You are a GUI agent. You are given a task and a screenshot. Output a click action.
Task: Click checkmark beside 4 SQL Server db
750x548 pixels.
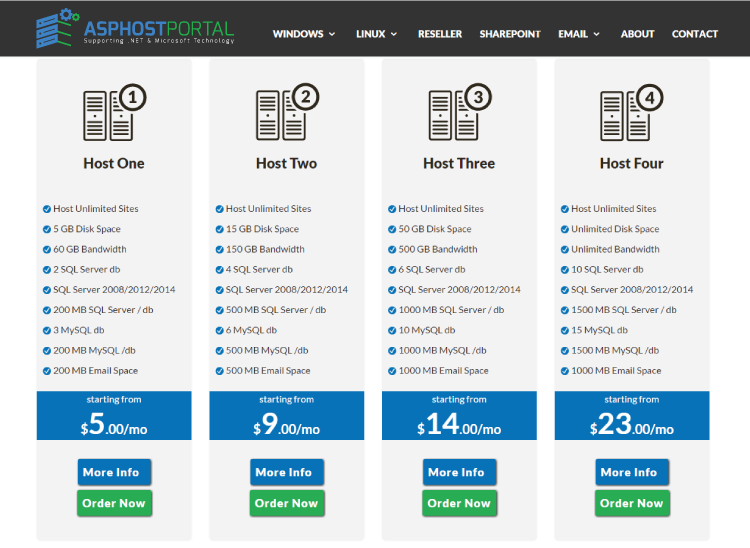(220, 270)
